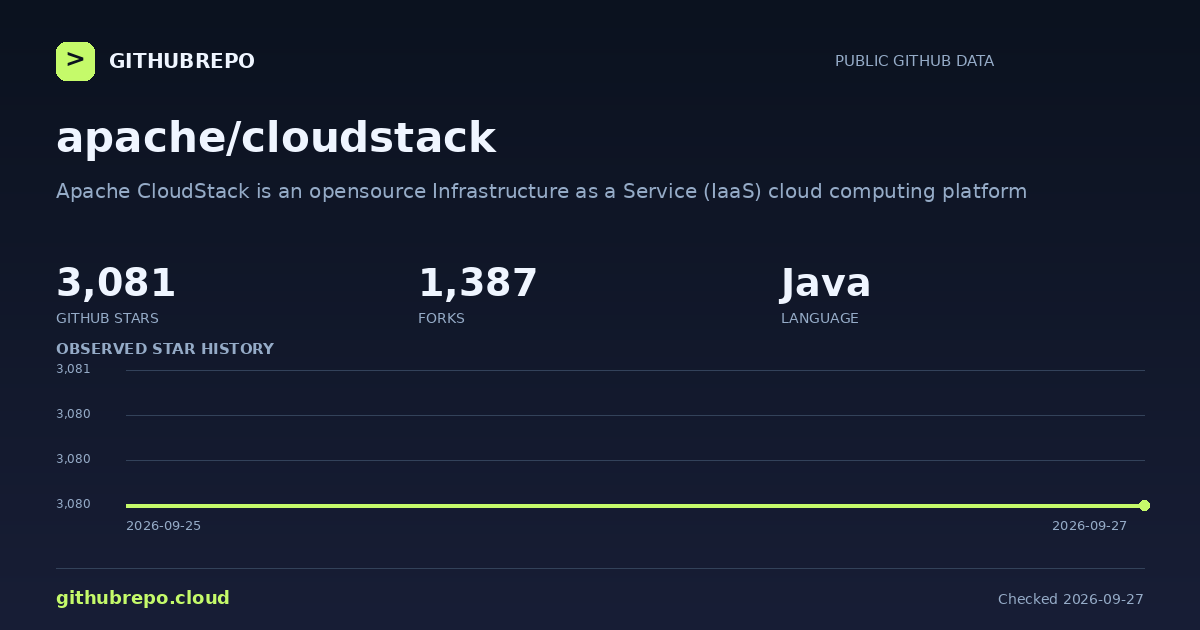The image size is (1200, 630).
Task: Click the green star history line
Action: (x=635, y=505)
